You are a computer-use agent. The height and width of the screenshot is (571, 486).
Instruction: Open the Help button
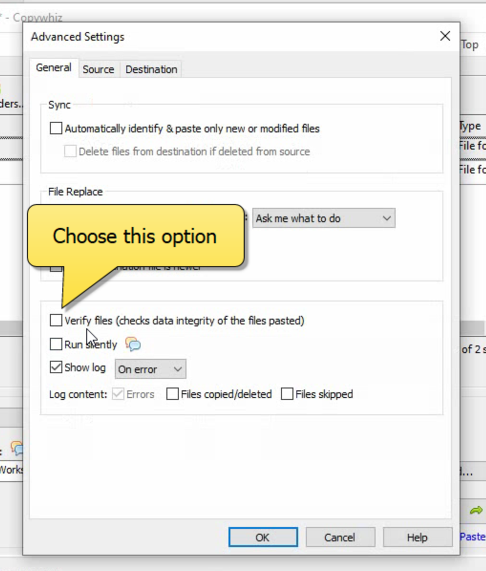tap(417, 537)
